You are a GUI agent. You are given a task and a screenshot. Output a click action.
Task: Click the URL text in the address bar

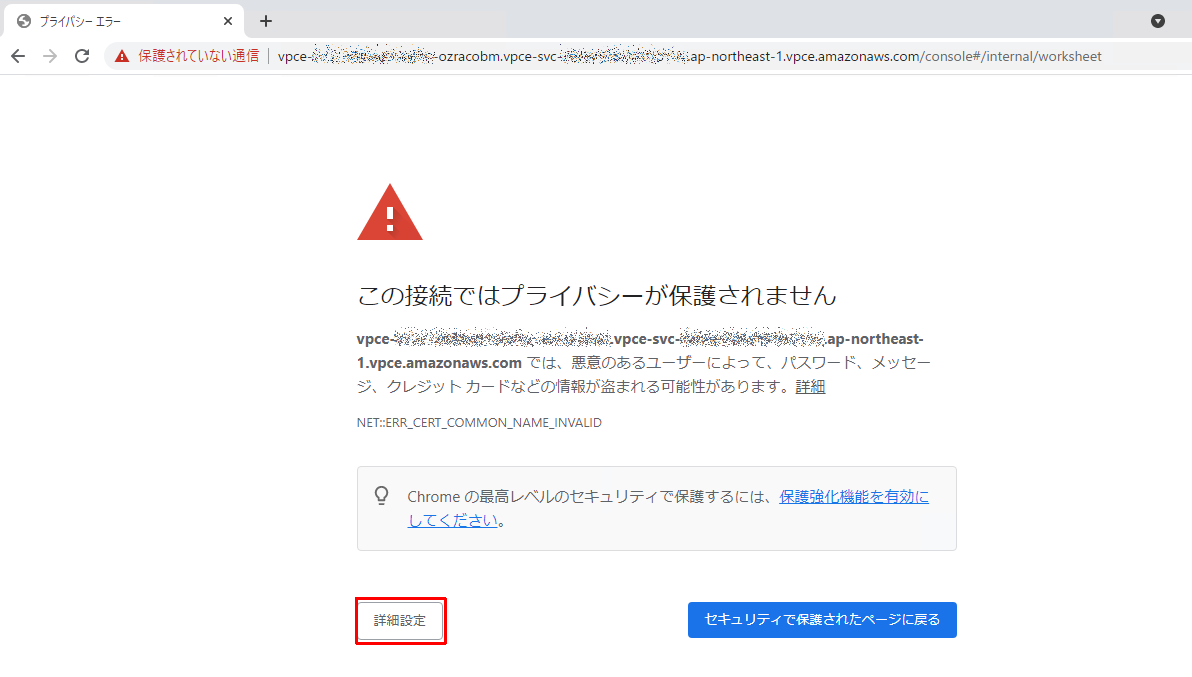pos(690,56)
